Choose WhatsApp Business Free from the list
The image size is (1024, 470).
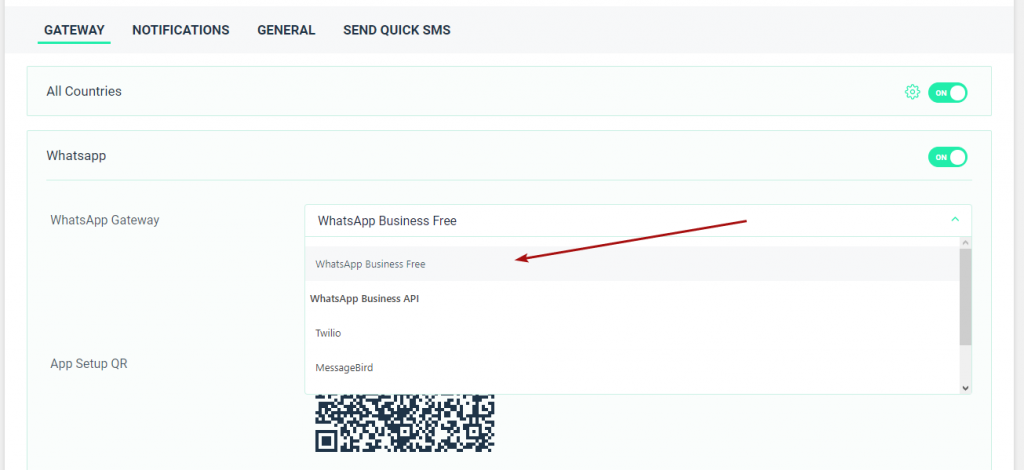(370, 264)
